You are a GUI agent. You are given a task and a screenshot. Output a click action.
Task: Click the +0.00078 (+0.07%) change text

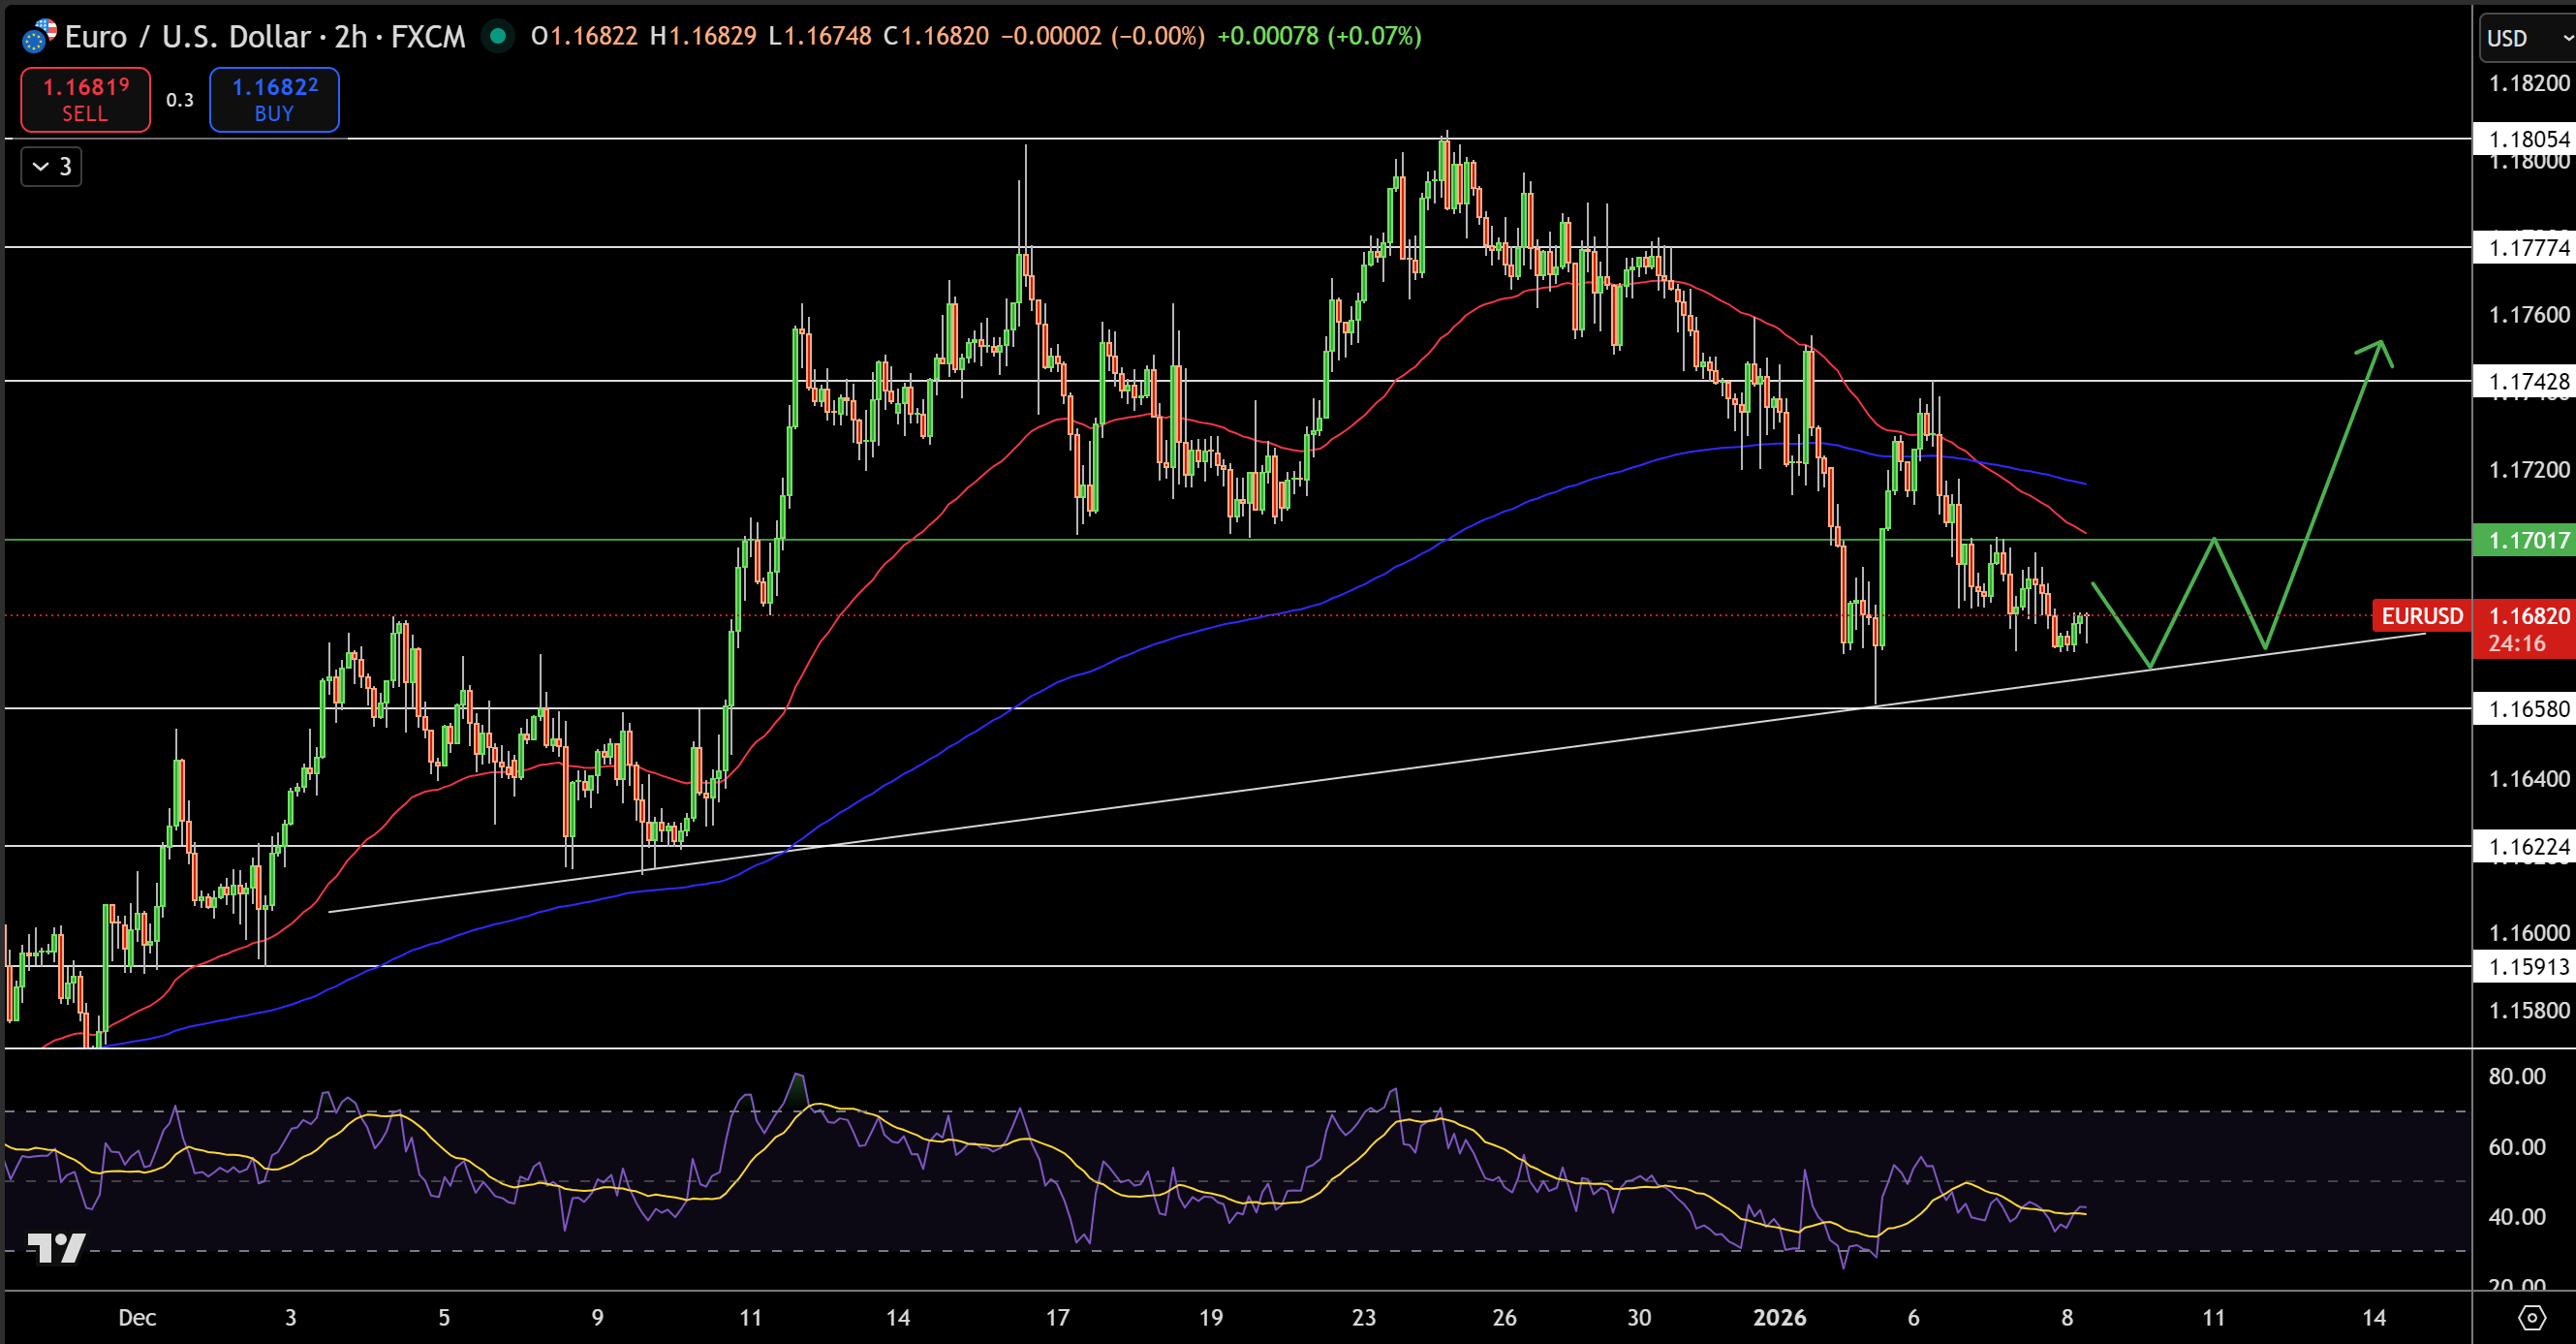[1319, 36]
